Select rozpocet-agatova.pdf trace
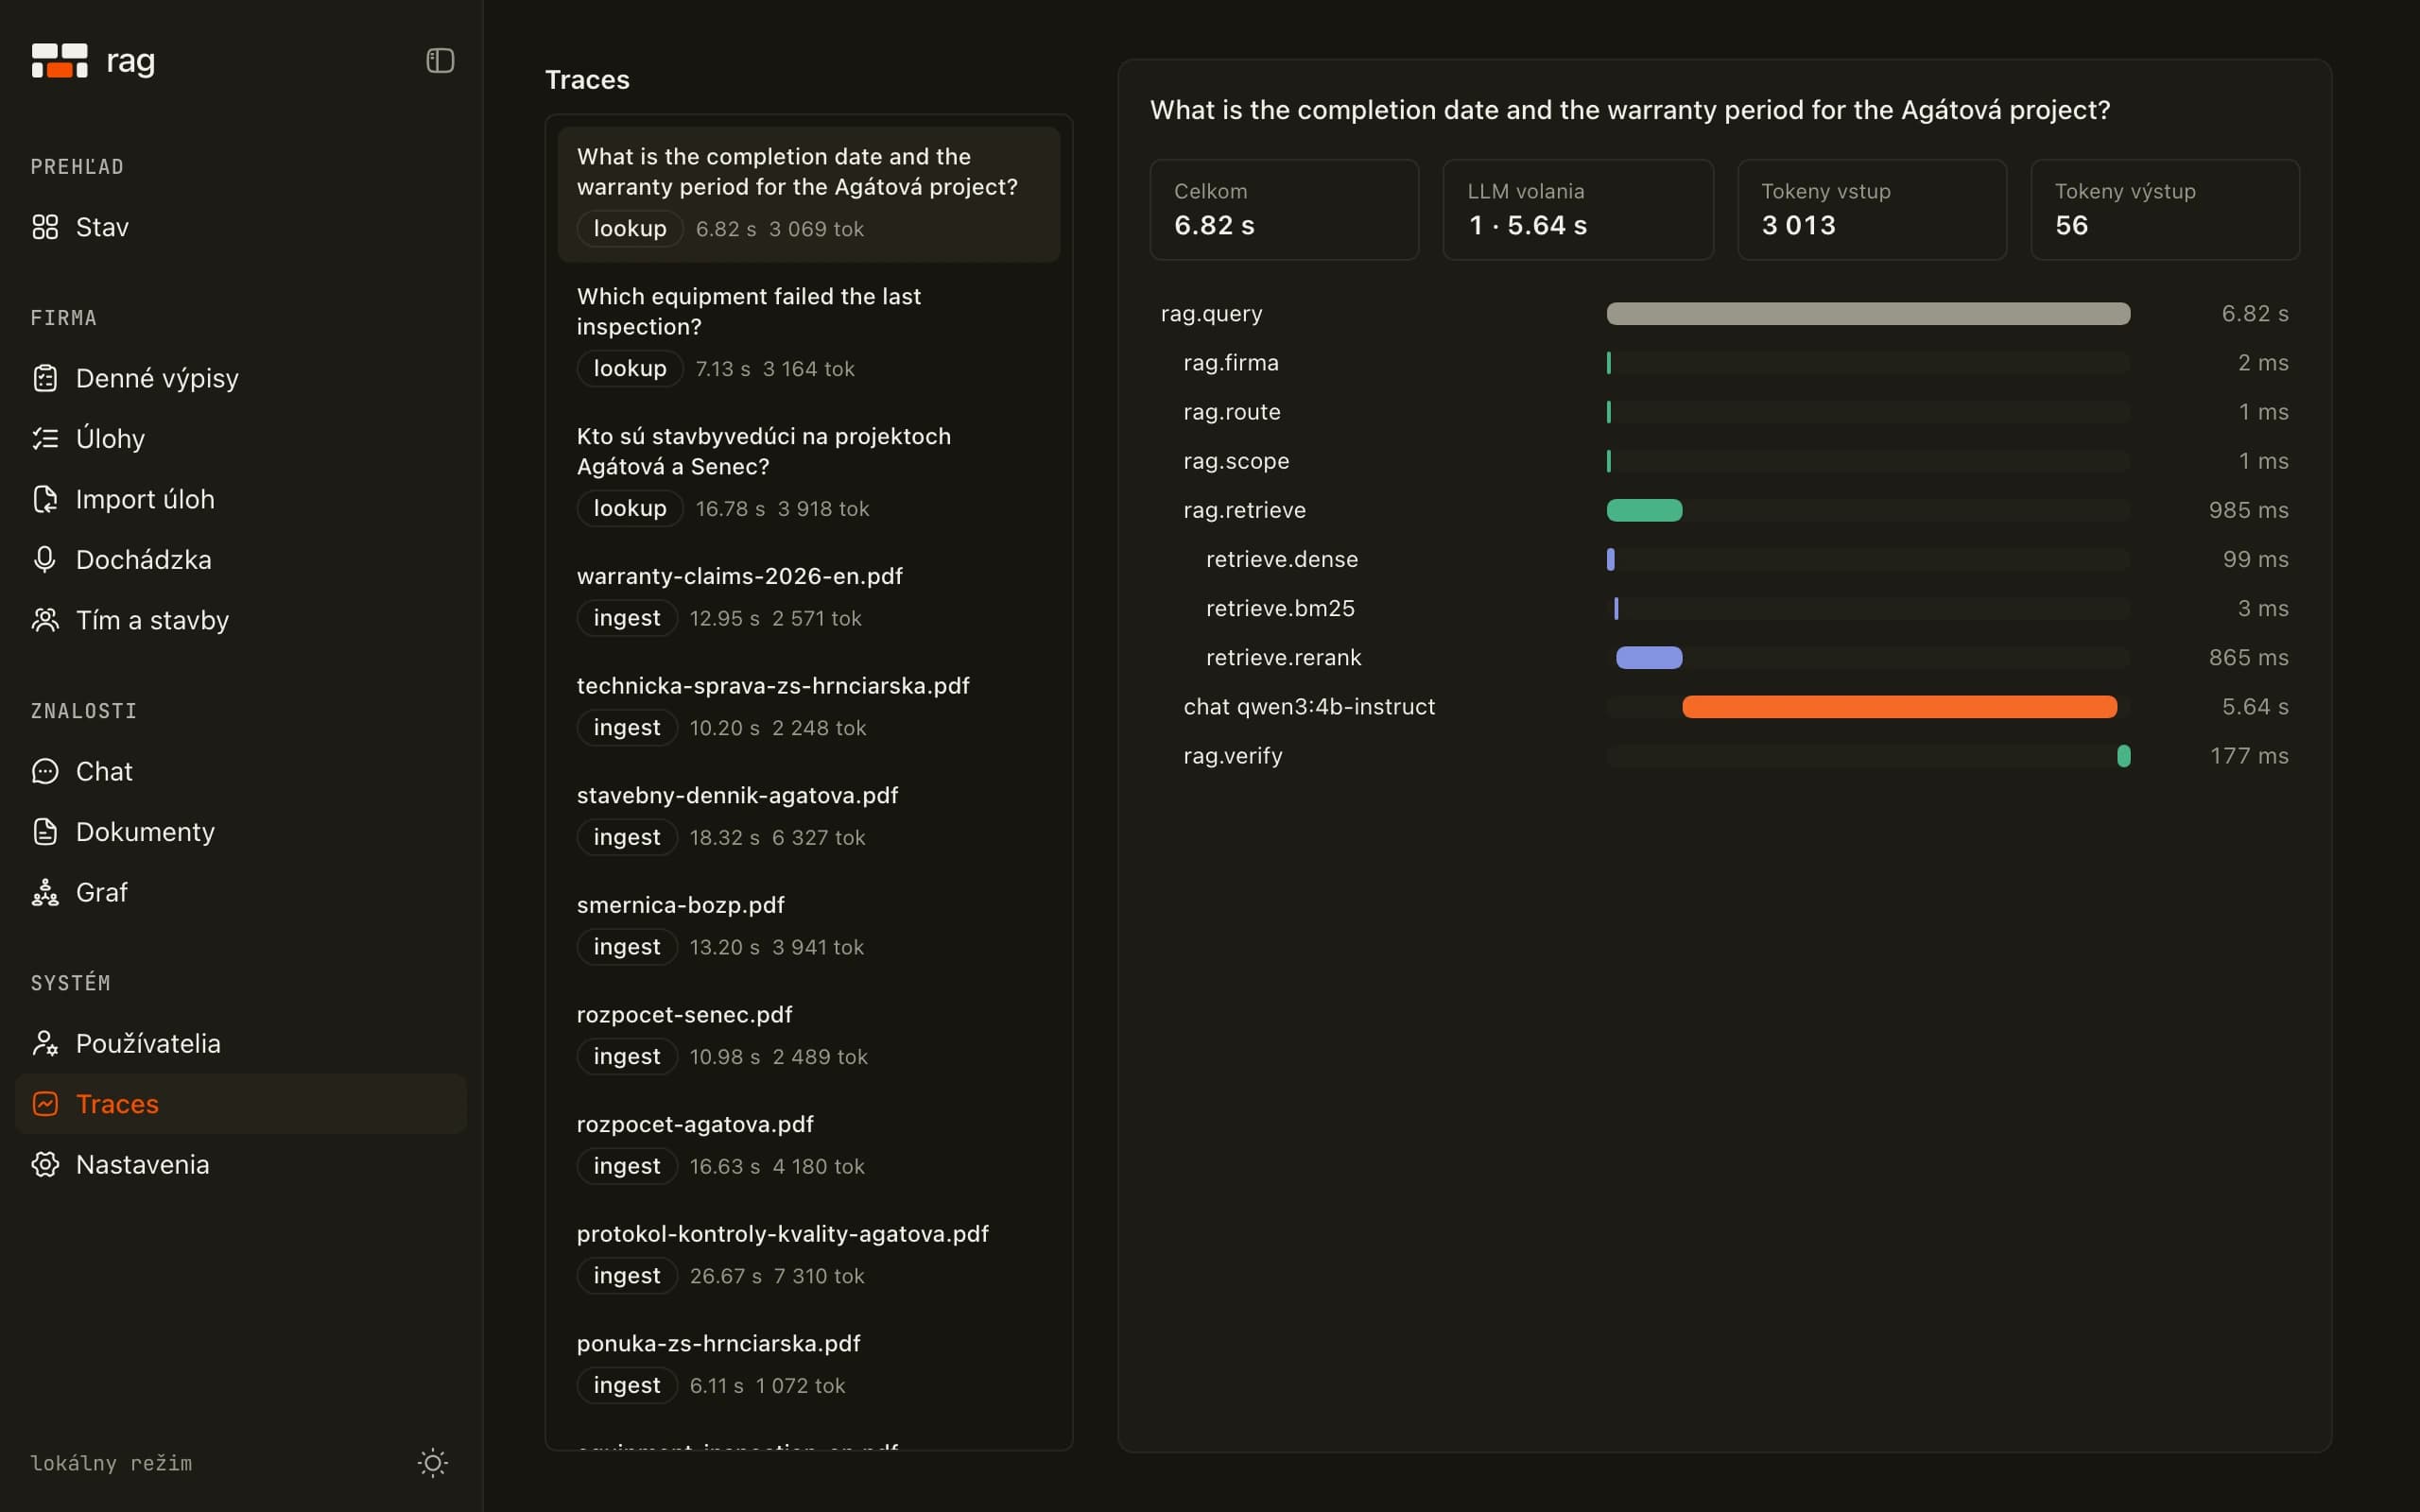The height and width of the screenshot is (1512, 2420). pyautogui.click(x=809, y=1146)
